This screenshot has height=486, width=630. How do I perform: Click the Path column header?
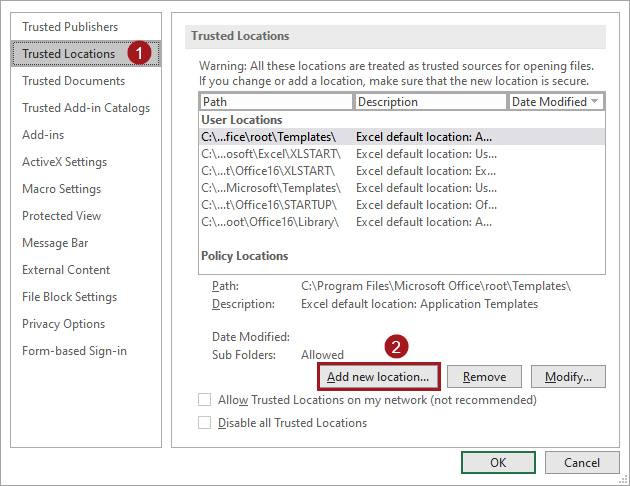click(276, 102)
